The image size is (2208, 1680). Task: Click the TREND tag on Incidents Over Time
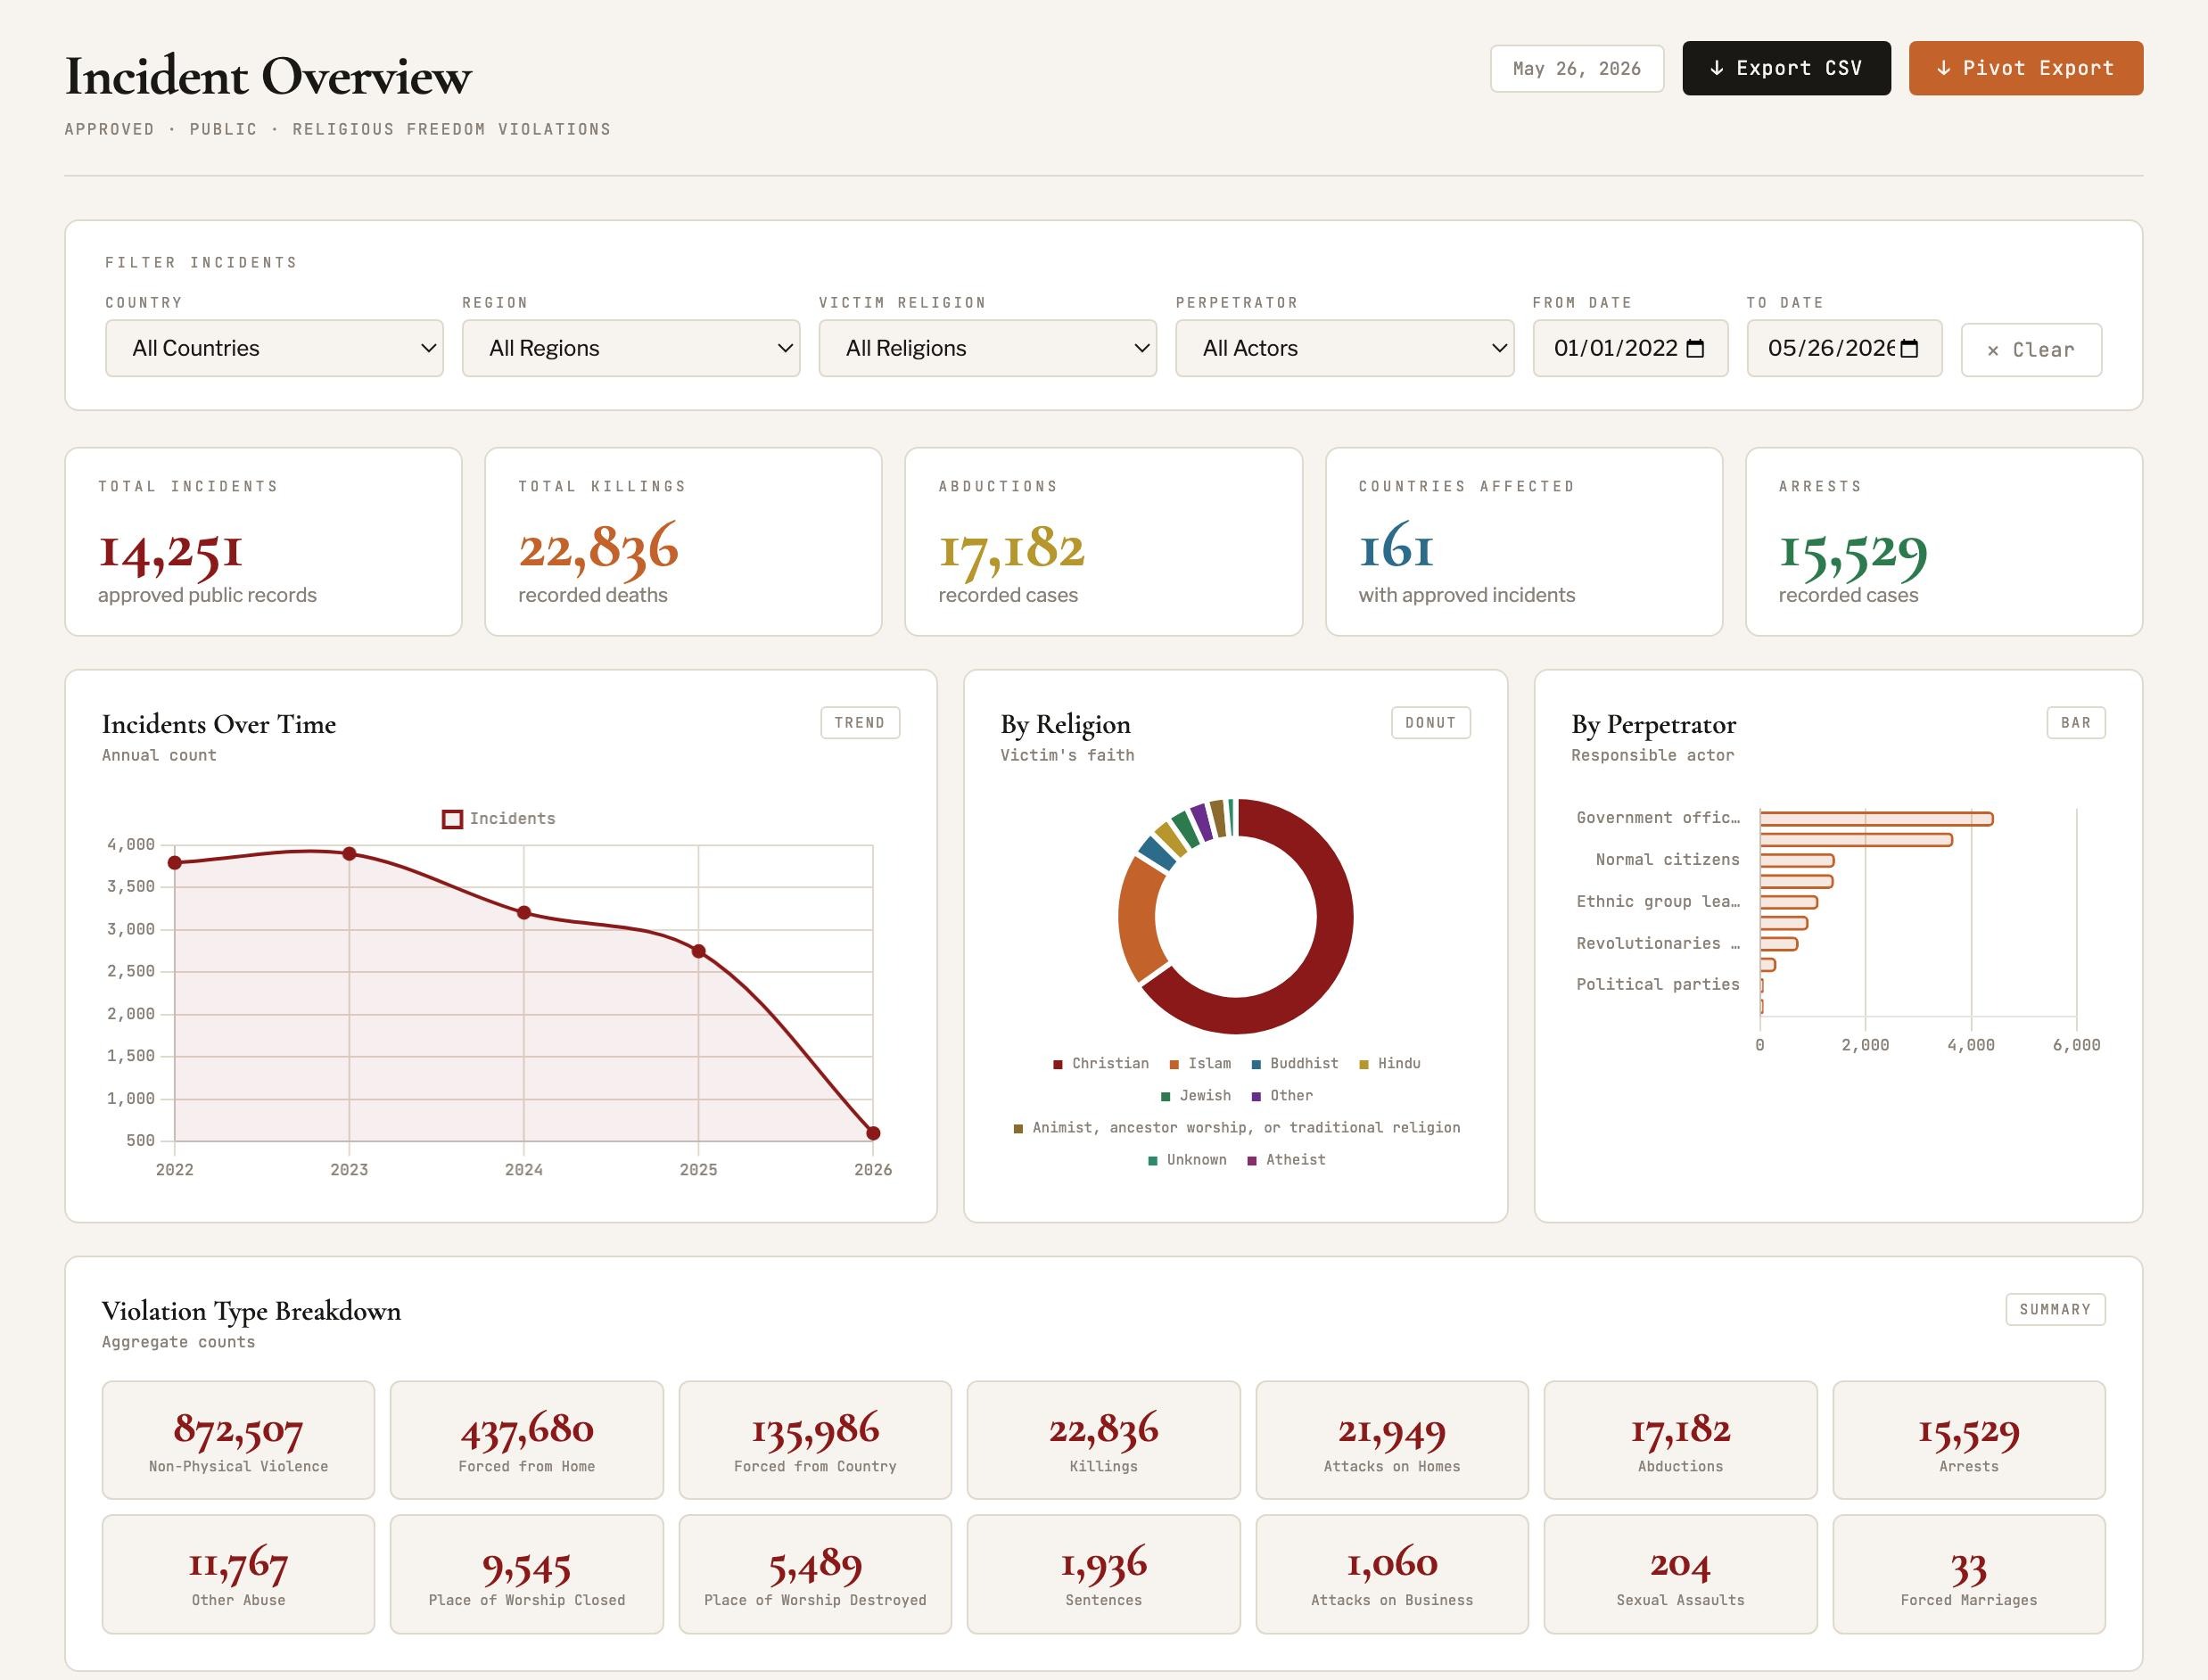click(x=860, y=723)
